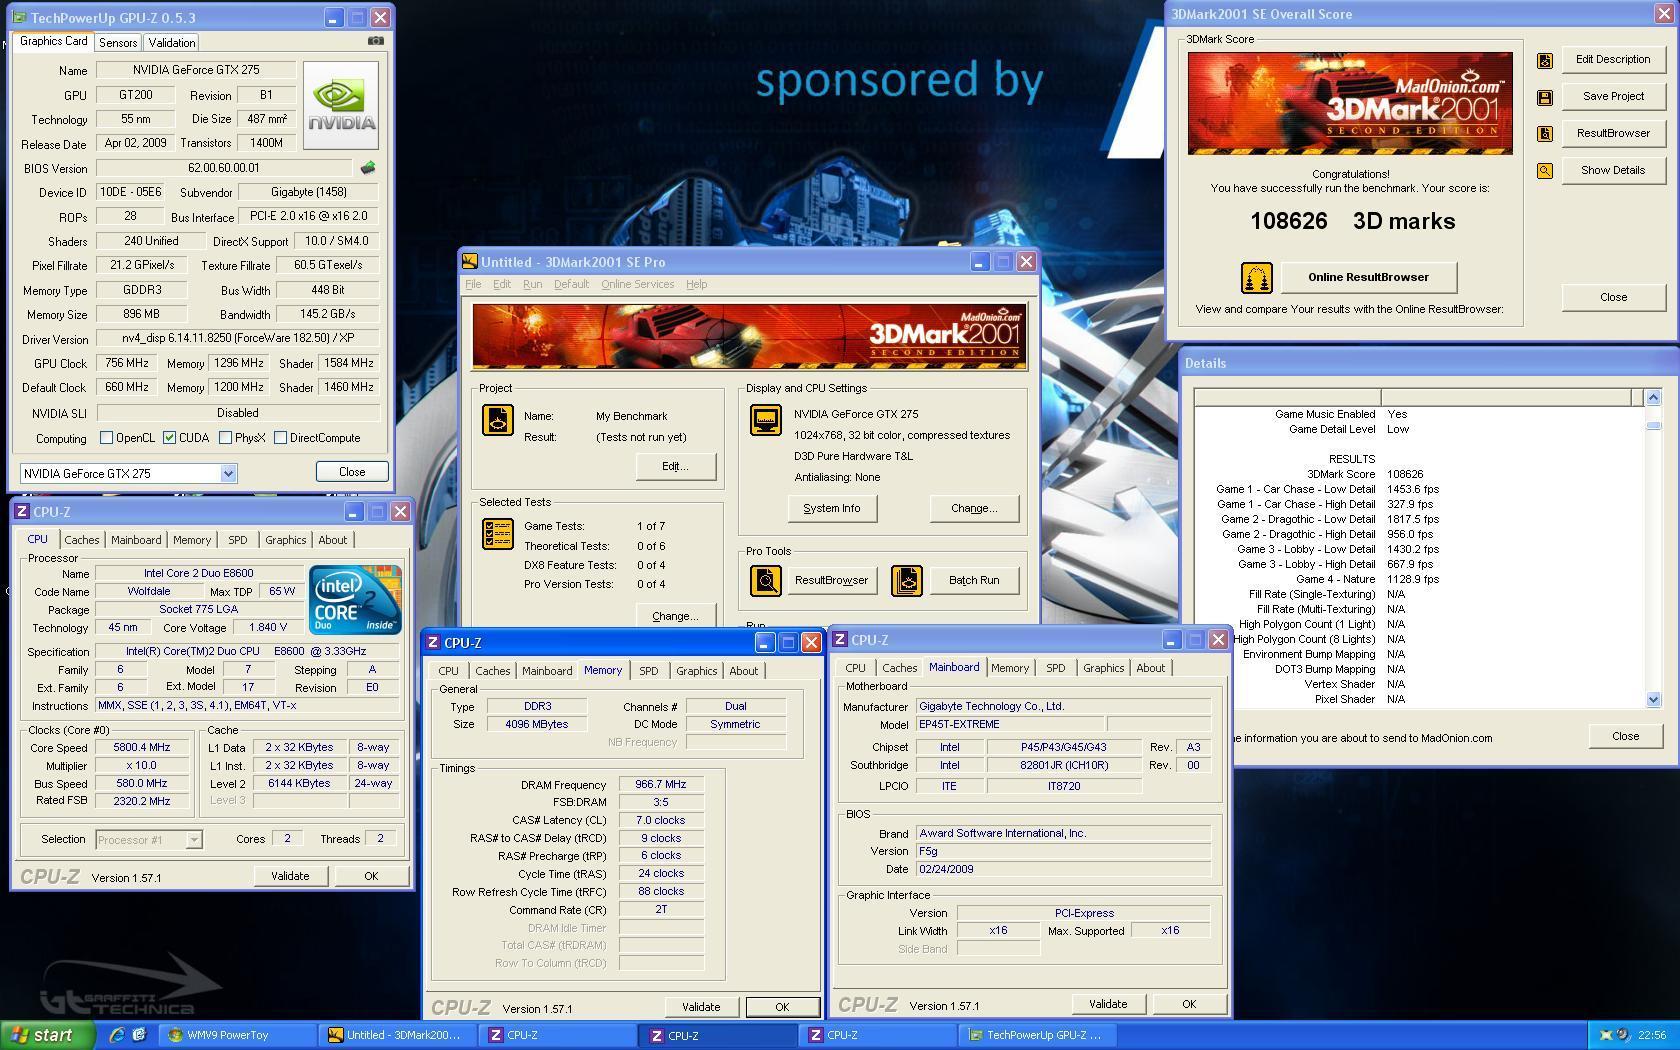The width and height of the screenshot is (1680, 1050).
Task: Open TechPowerUp GPU-Z taskbar item
Action: coord(1039,1035)
